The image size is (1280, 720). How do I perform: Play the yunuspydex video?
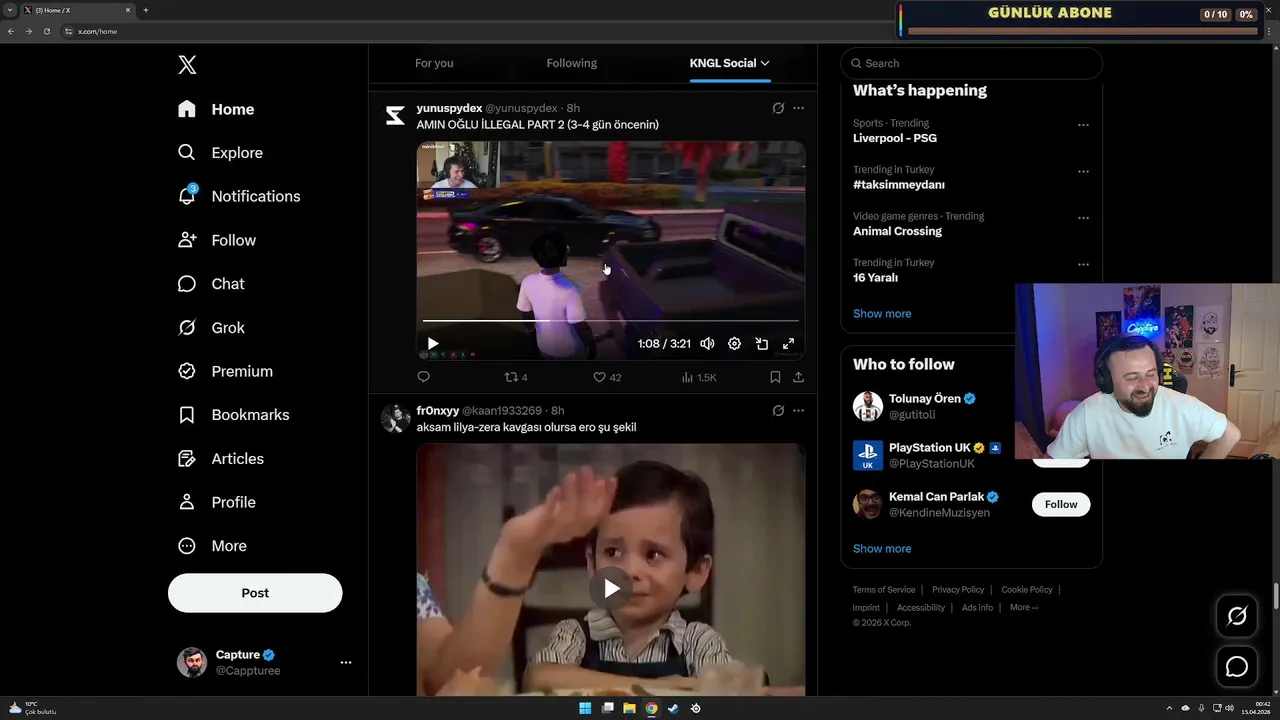tap(433, 343)
